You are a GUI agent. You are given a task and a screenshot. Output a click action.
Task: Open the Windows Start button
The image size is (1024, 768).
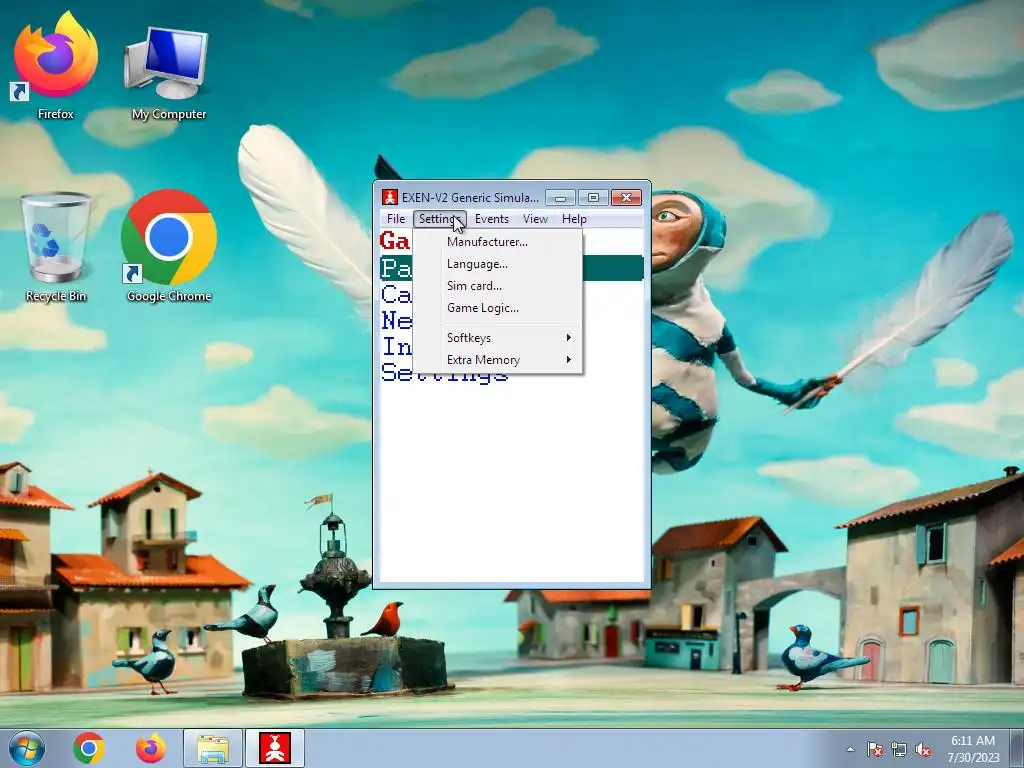27,748
